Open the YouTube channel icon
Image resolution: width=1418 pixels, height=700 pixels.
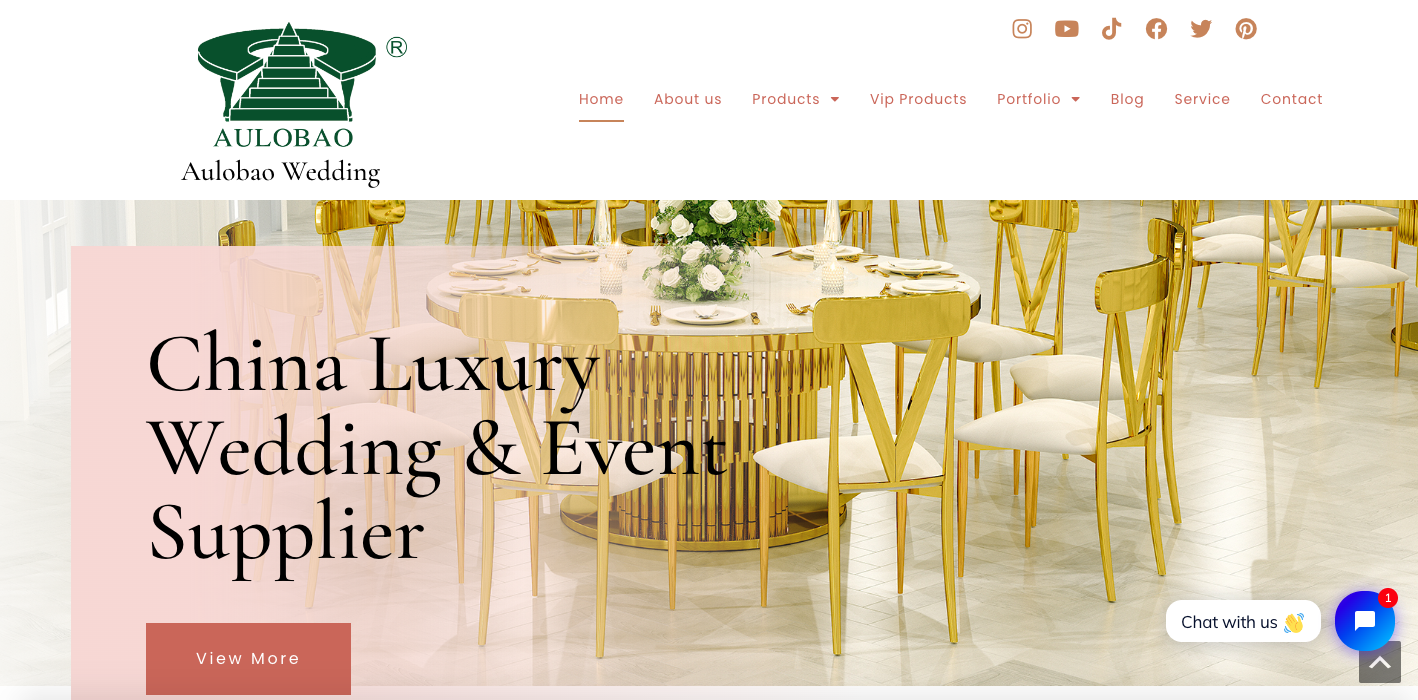pyautogui.click(x=1067, y=29)
